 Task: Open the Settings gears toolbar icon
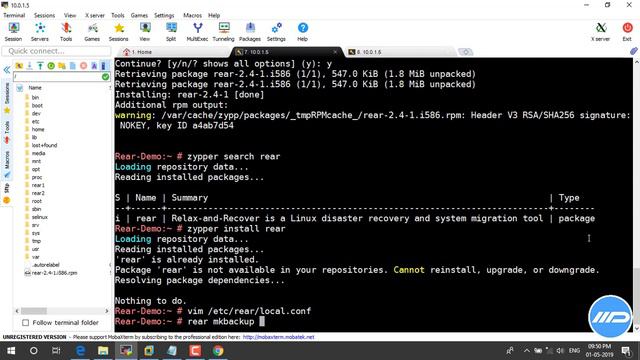click(276, 32)
